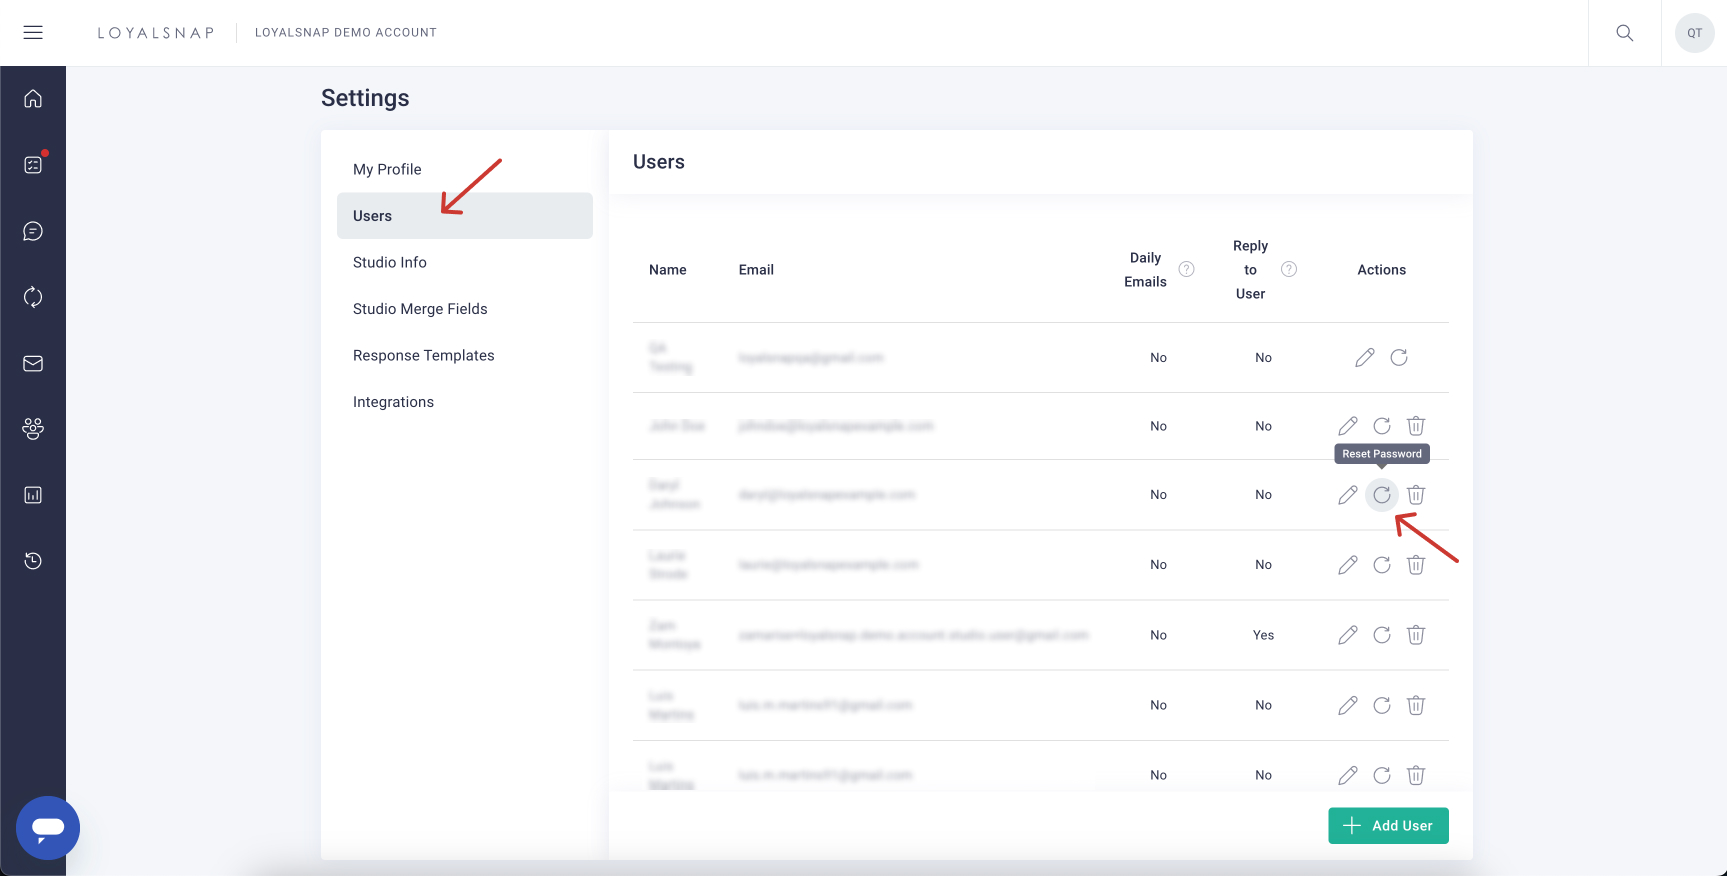This screenshot has width=1727, height=876.
Task: Open the hamburger menu in the top bar
Action: click(x=33, y=32)
